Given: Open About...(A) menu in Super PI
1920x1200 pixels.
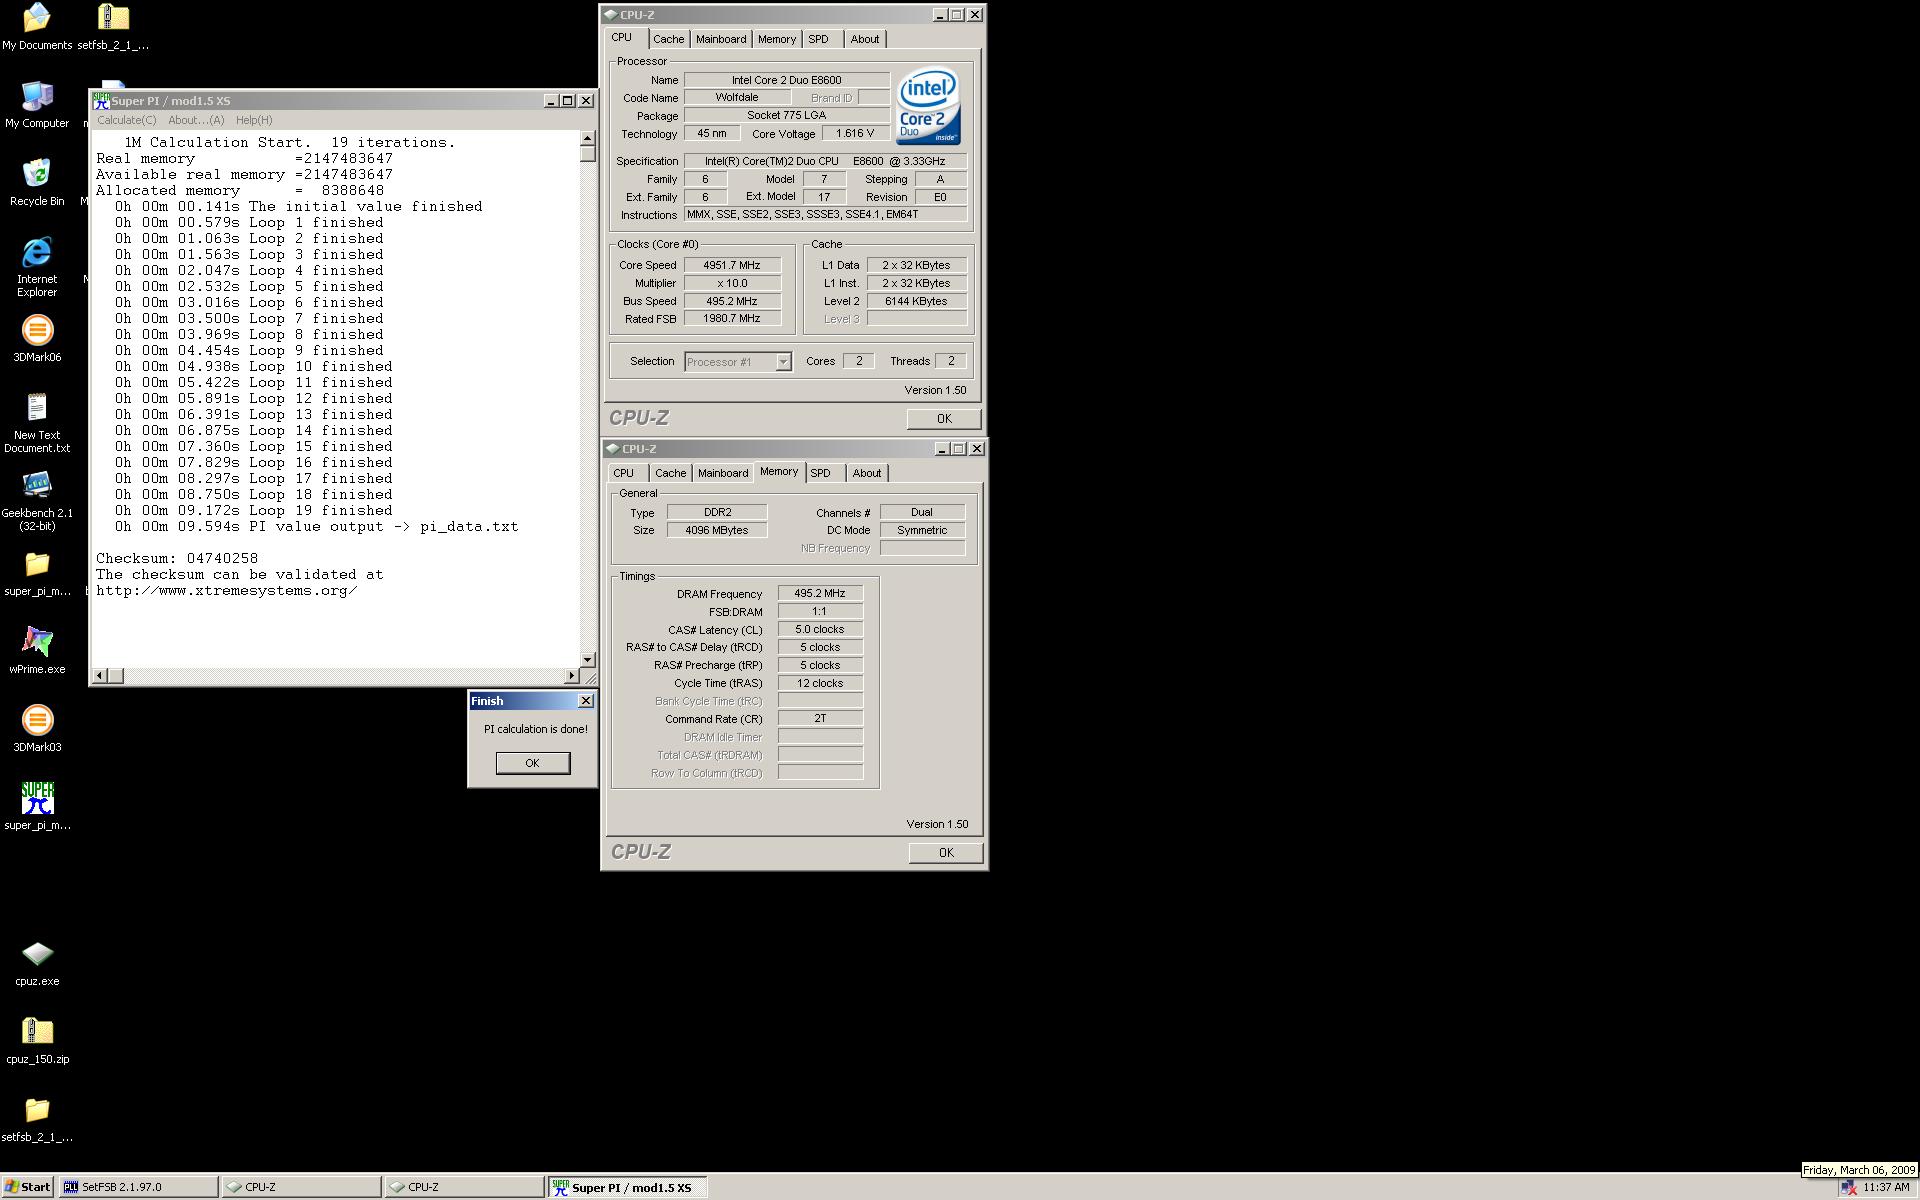Looking at the screenshot, I should coord(196,120).
